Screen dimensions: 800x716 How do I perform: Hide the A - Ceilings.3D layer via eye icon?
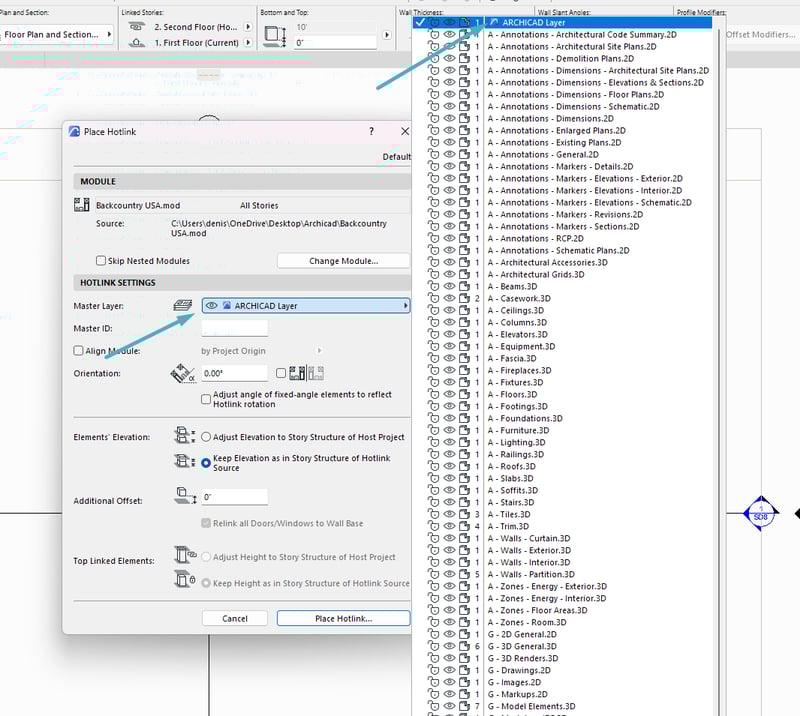(449, 311)
